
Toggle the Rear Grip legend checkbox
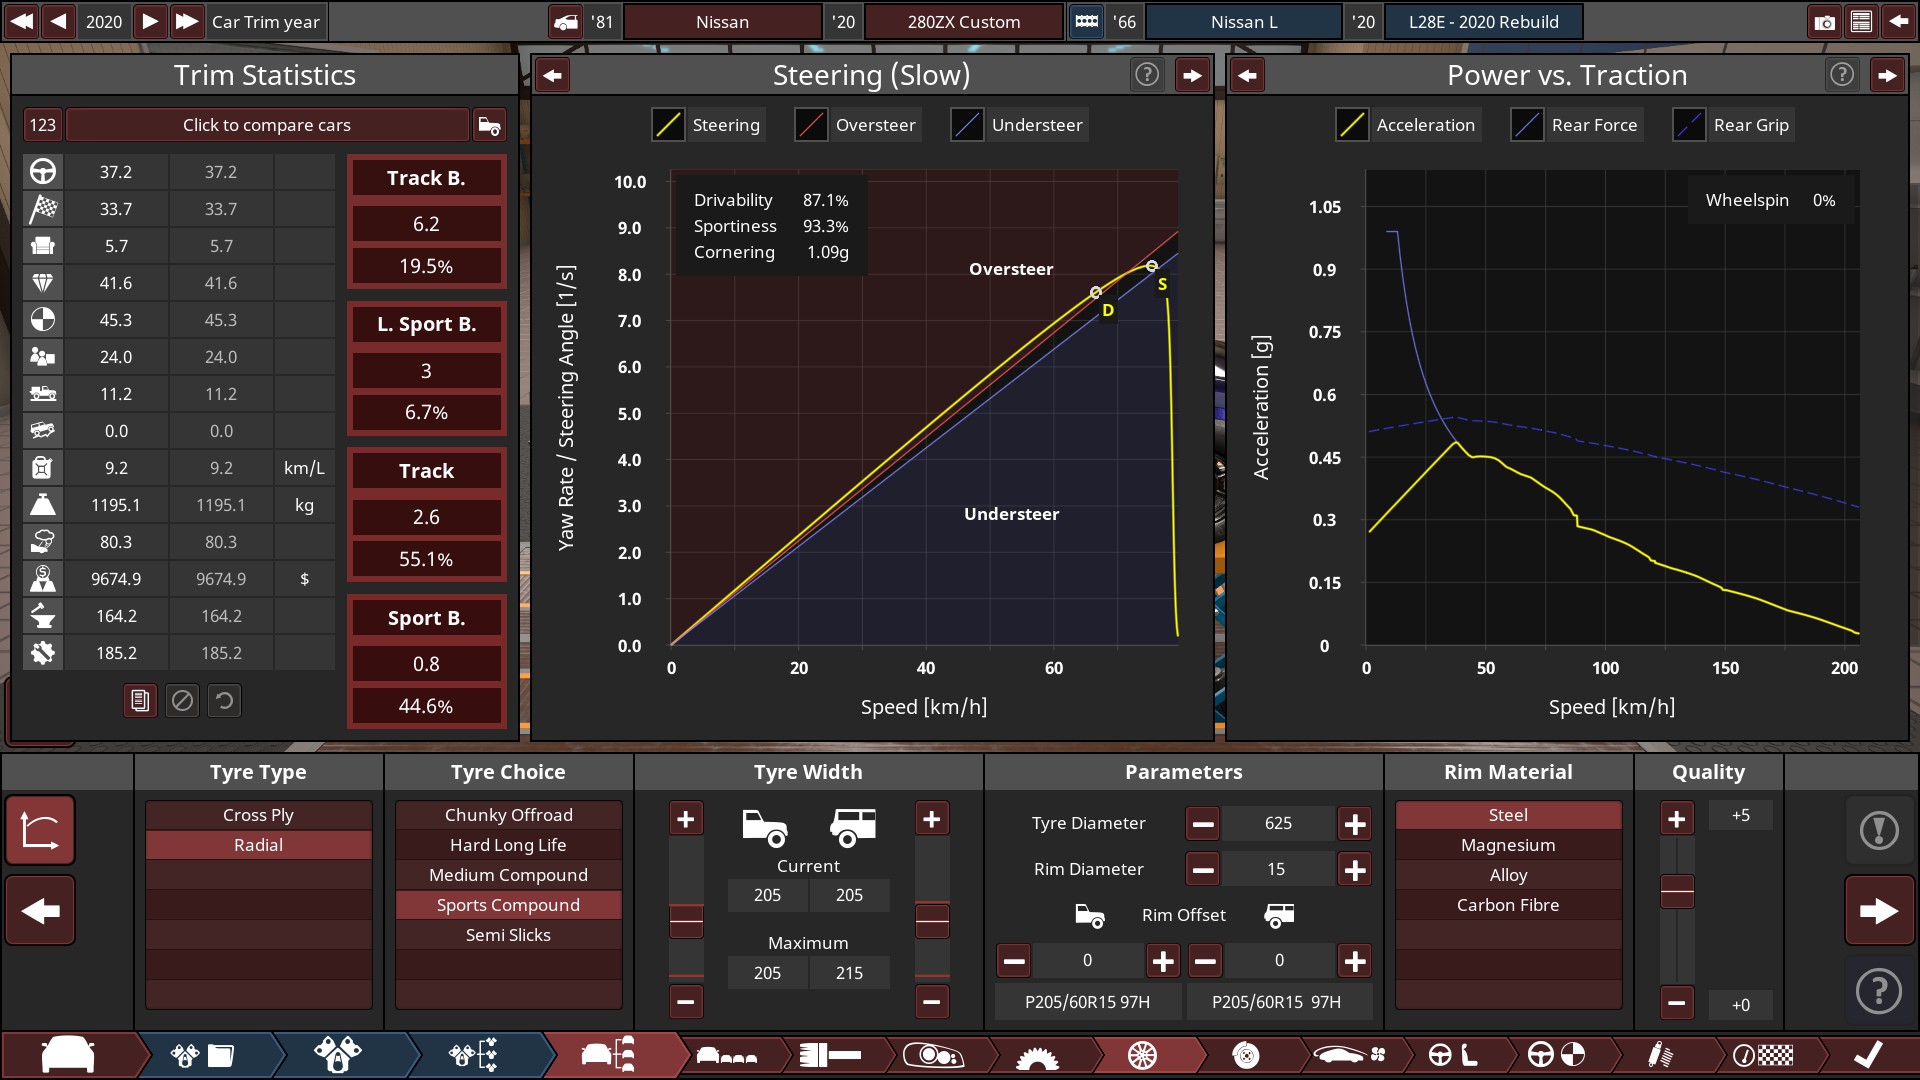[x=1688, y=125]
